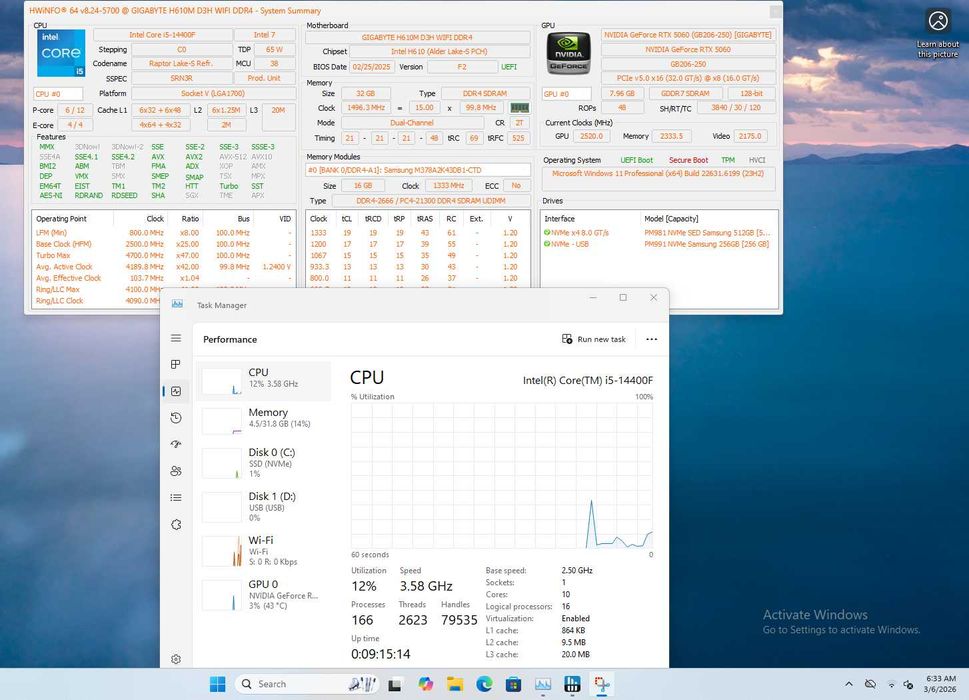969x700 pixels.
Task: Click the Windows taskbar Search box
Action: tap(308, 684)
